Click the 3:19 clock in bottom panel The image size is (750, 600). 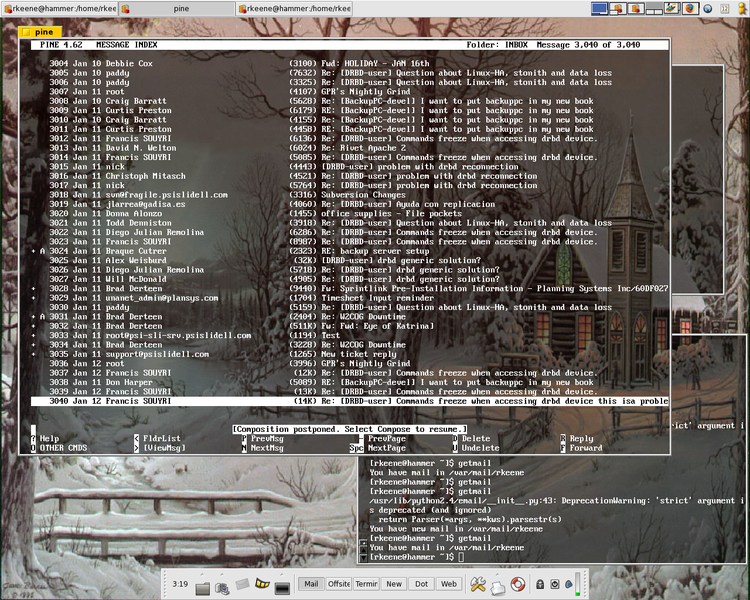(180, 584)
